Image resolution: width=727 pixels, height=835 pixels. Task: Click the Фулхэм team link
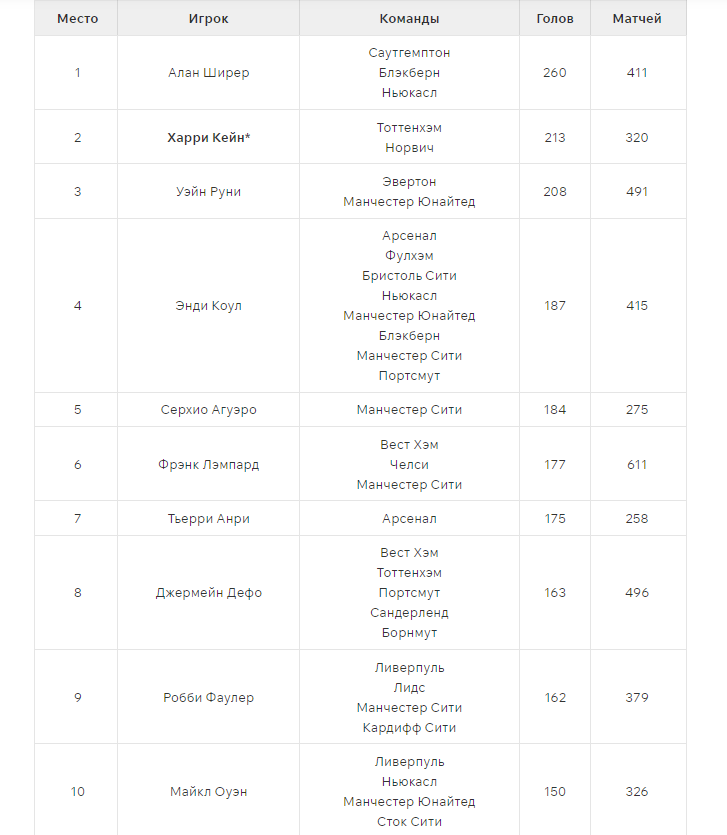tap(409, 256)
